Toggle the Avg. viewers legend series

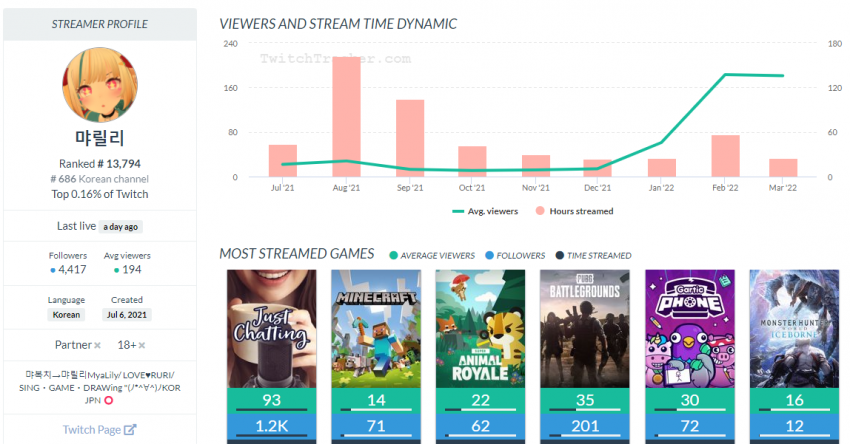click(485, 211)
